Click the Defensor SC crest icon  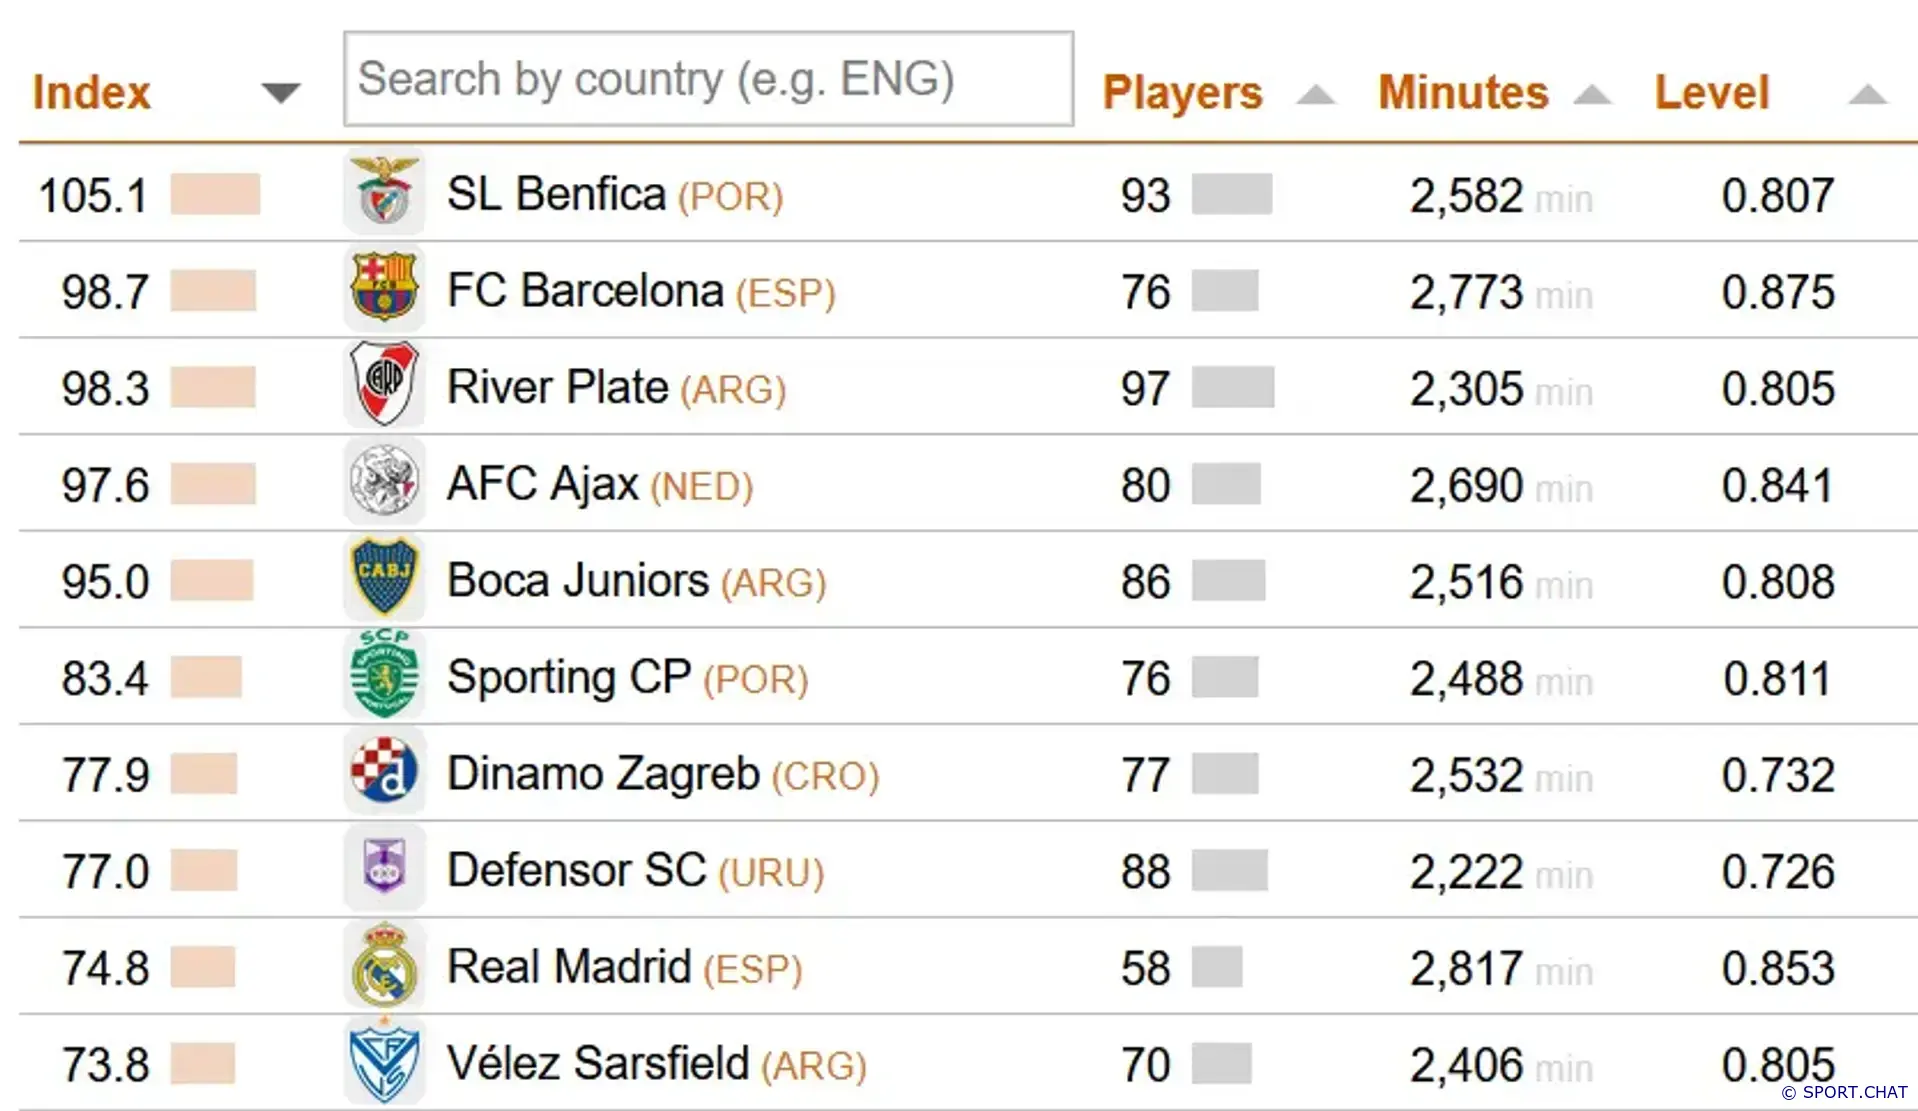[384, 868]
